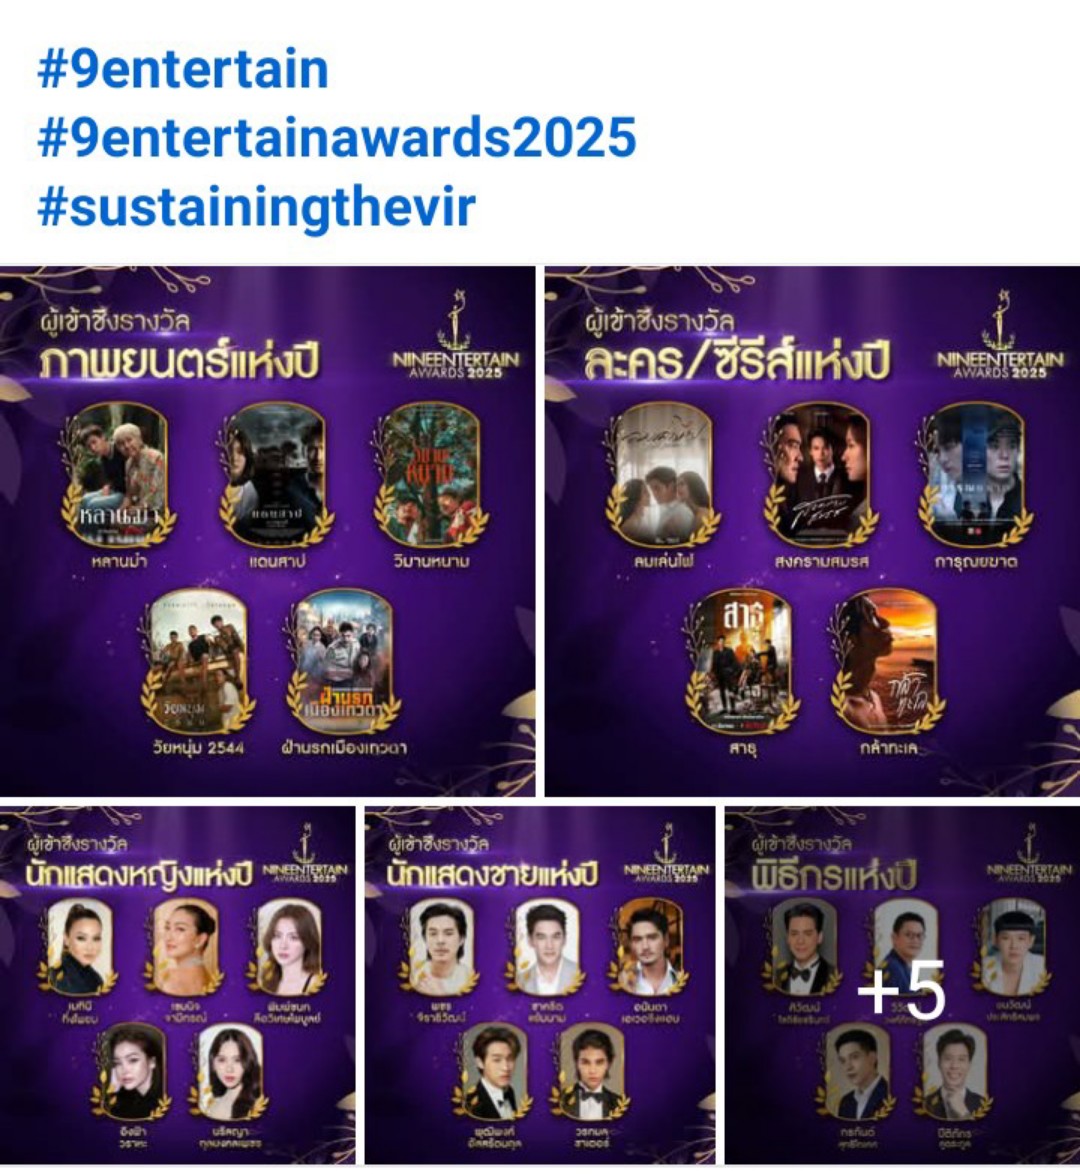Open the #9entertainawards2025 hashtag link
The image size is (1080, 1175).
pyautogui.click(x=337, y=137)
